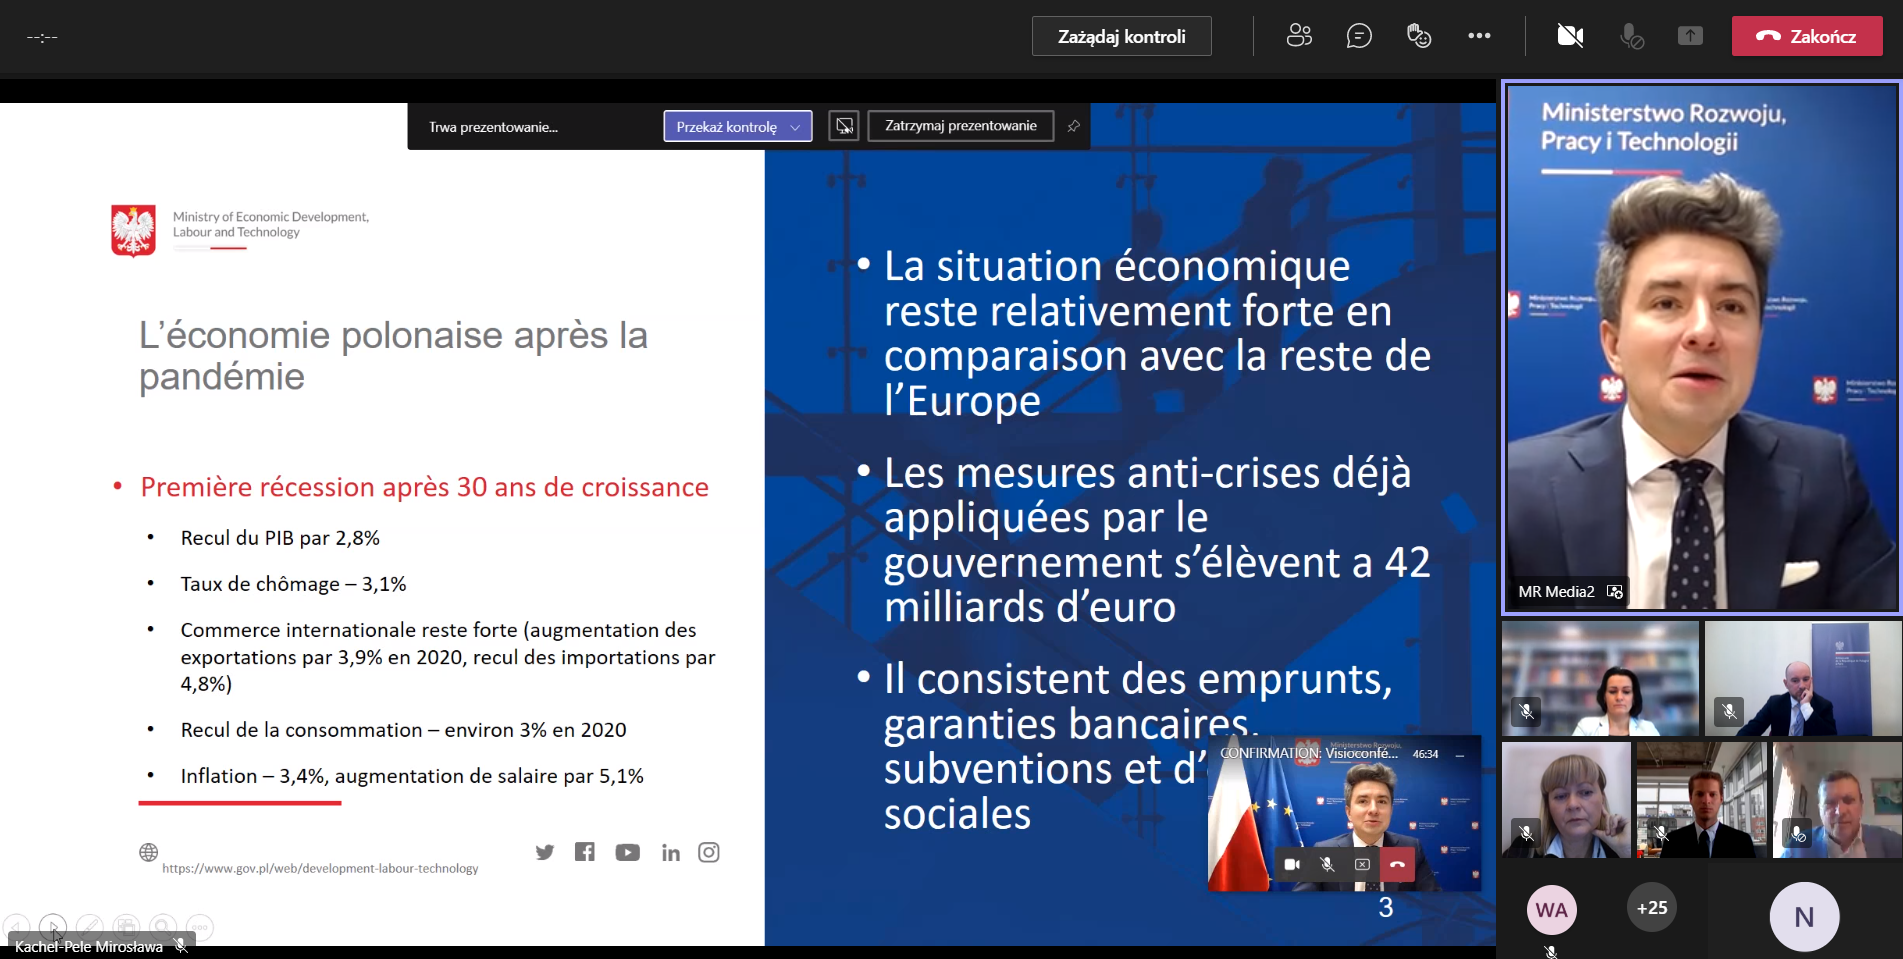Screen dimensions: 1903x959
Task: Open raise hand and reactions icon
Action: coord(1419,36)
